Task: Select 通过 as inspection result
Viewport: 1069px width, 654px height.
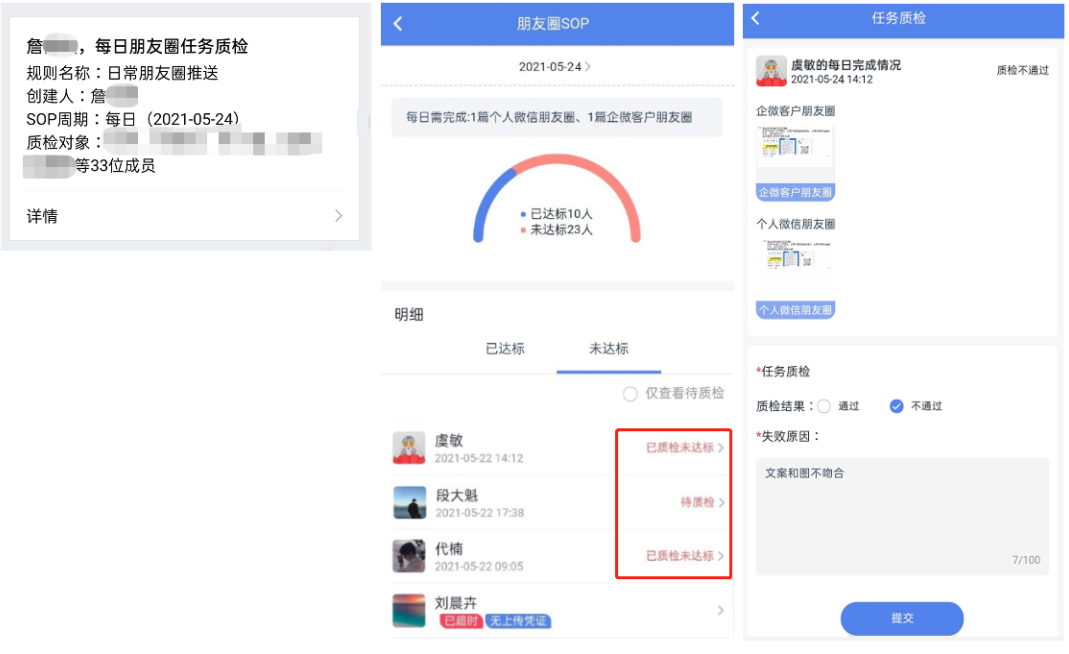Action: coord(824,406)
